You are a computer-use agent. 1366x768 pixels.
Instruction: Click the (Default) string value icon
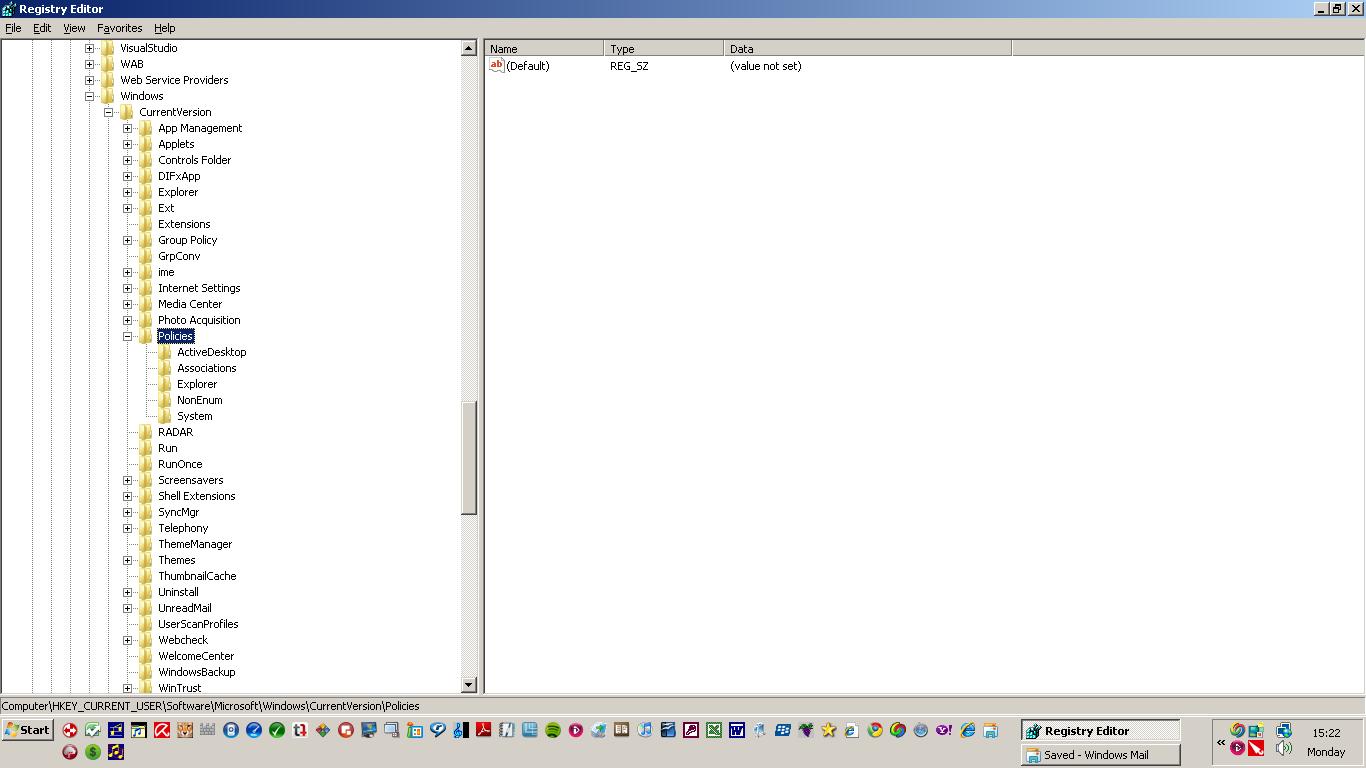pyautogui.click(x=497, y=66)
